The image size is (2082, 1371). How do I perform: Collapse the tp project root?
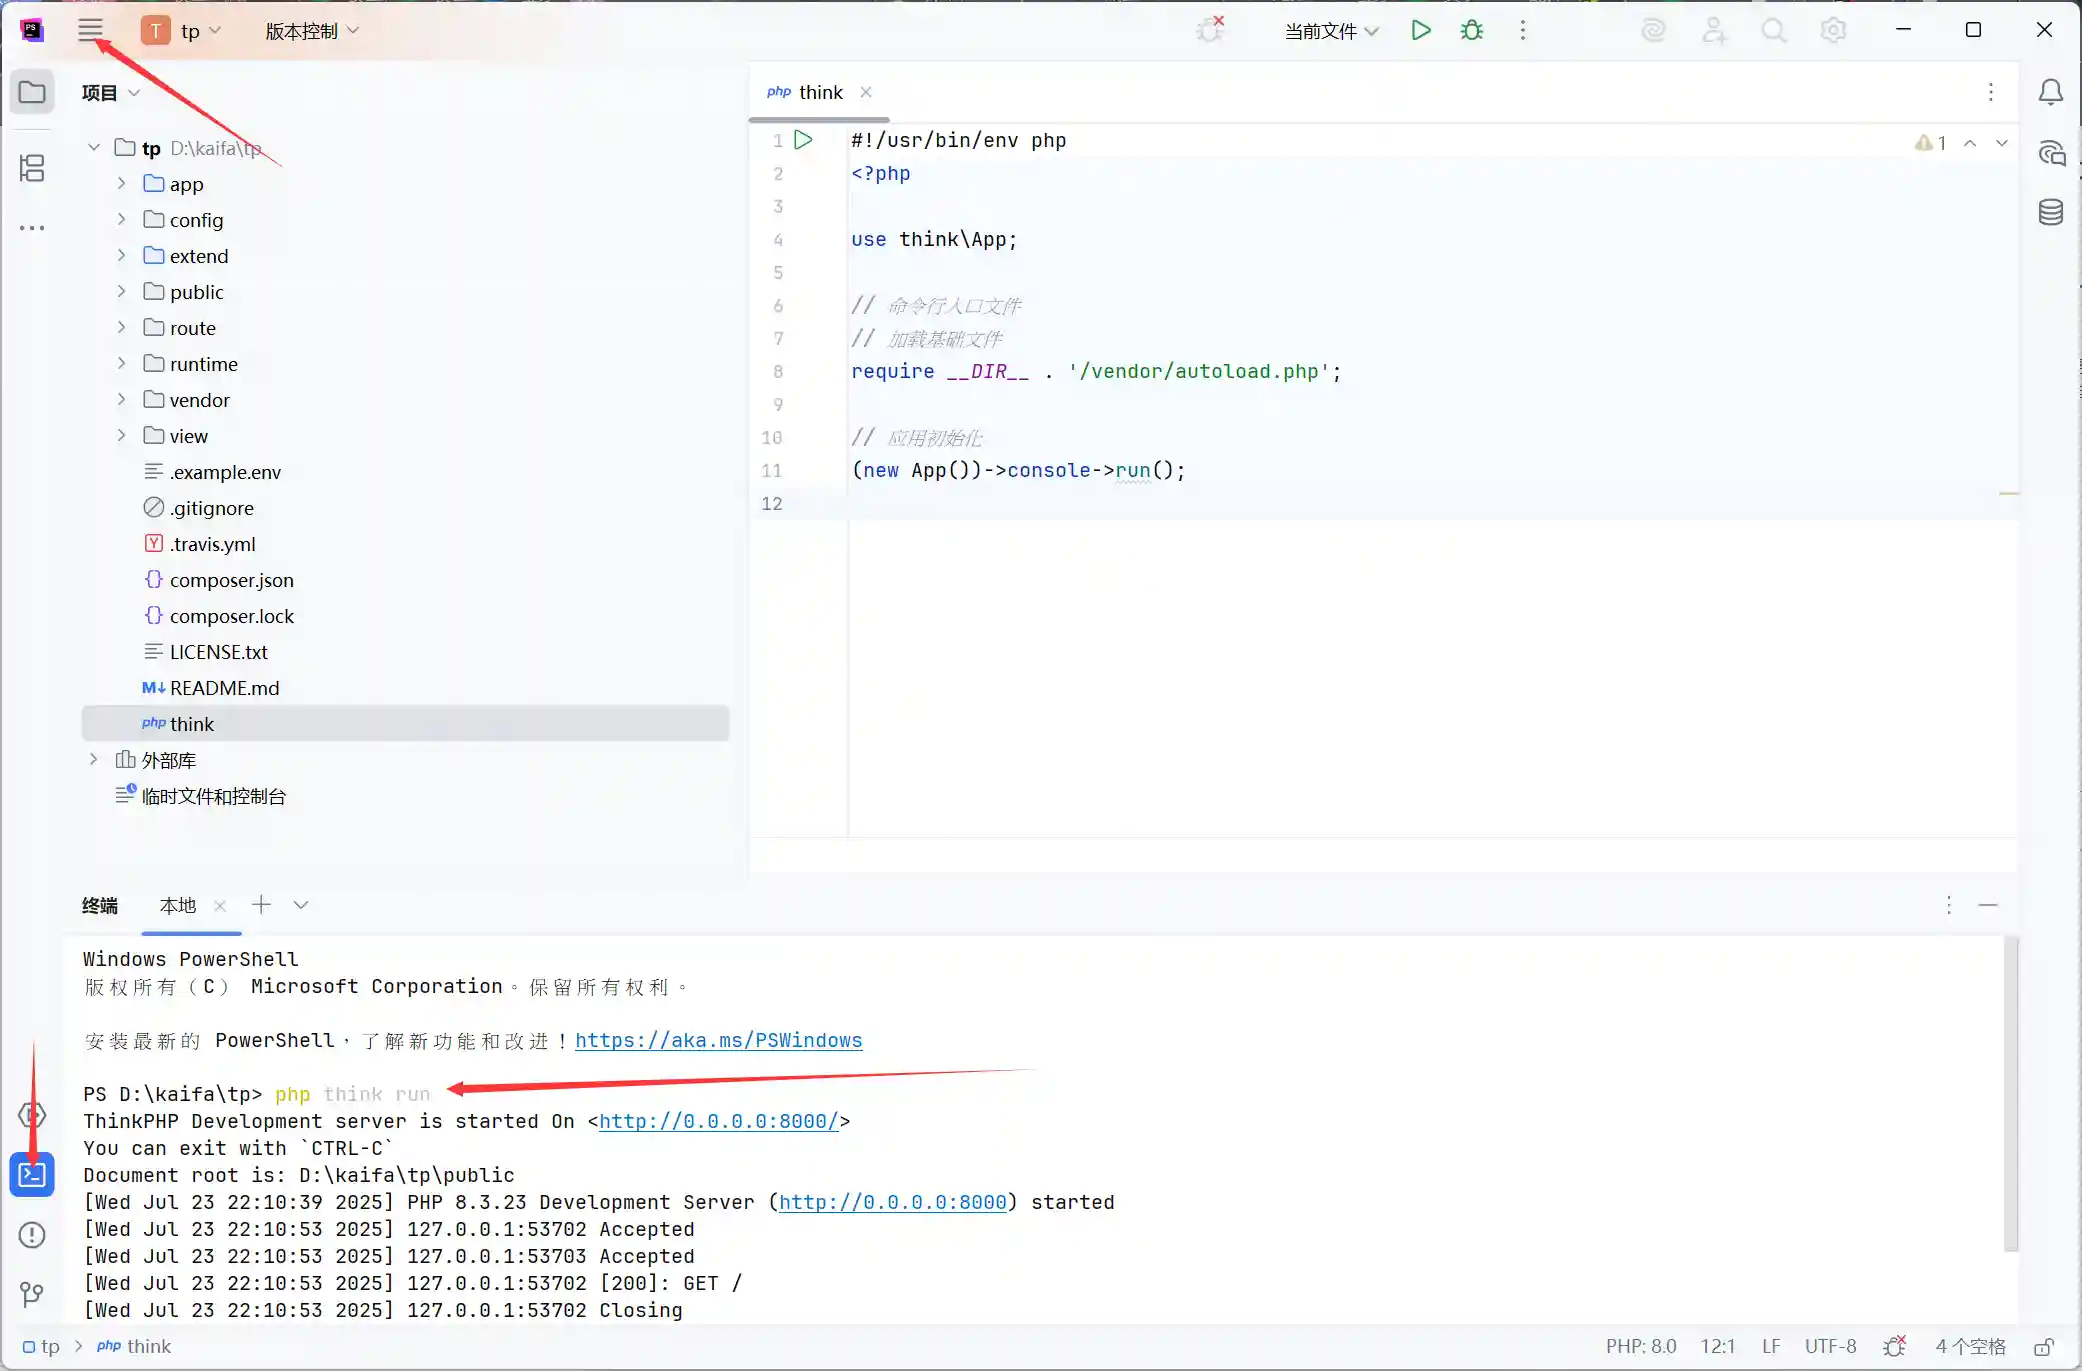tap(94, 148)
